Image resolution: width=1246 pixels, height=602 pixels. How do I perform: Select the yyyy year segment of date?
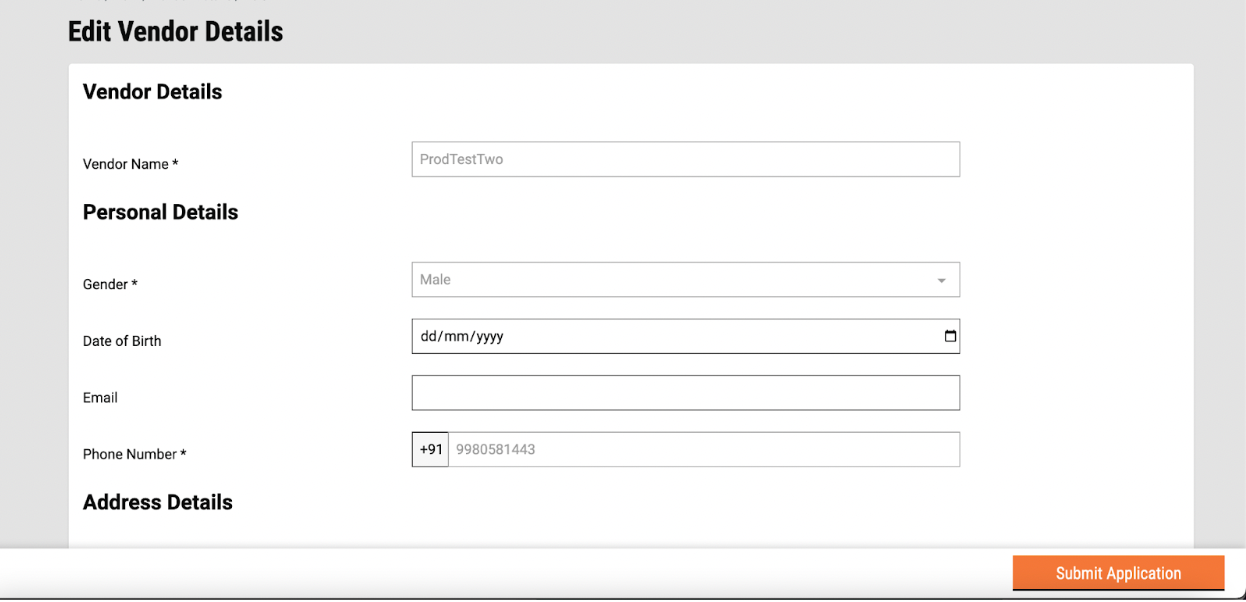point(490,337)
